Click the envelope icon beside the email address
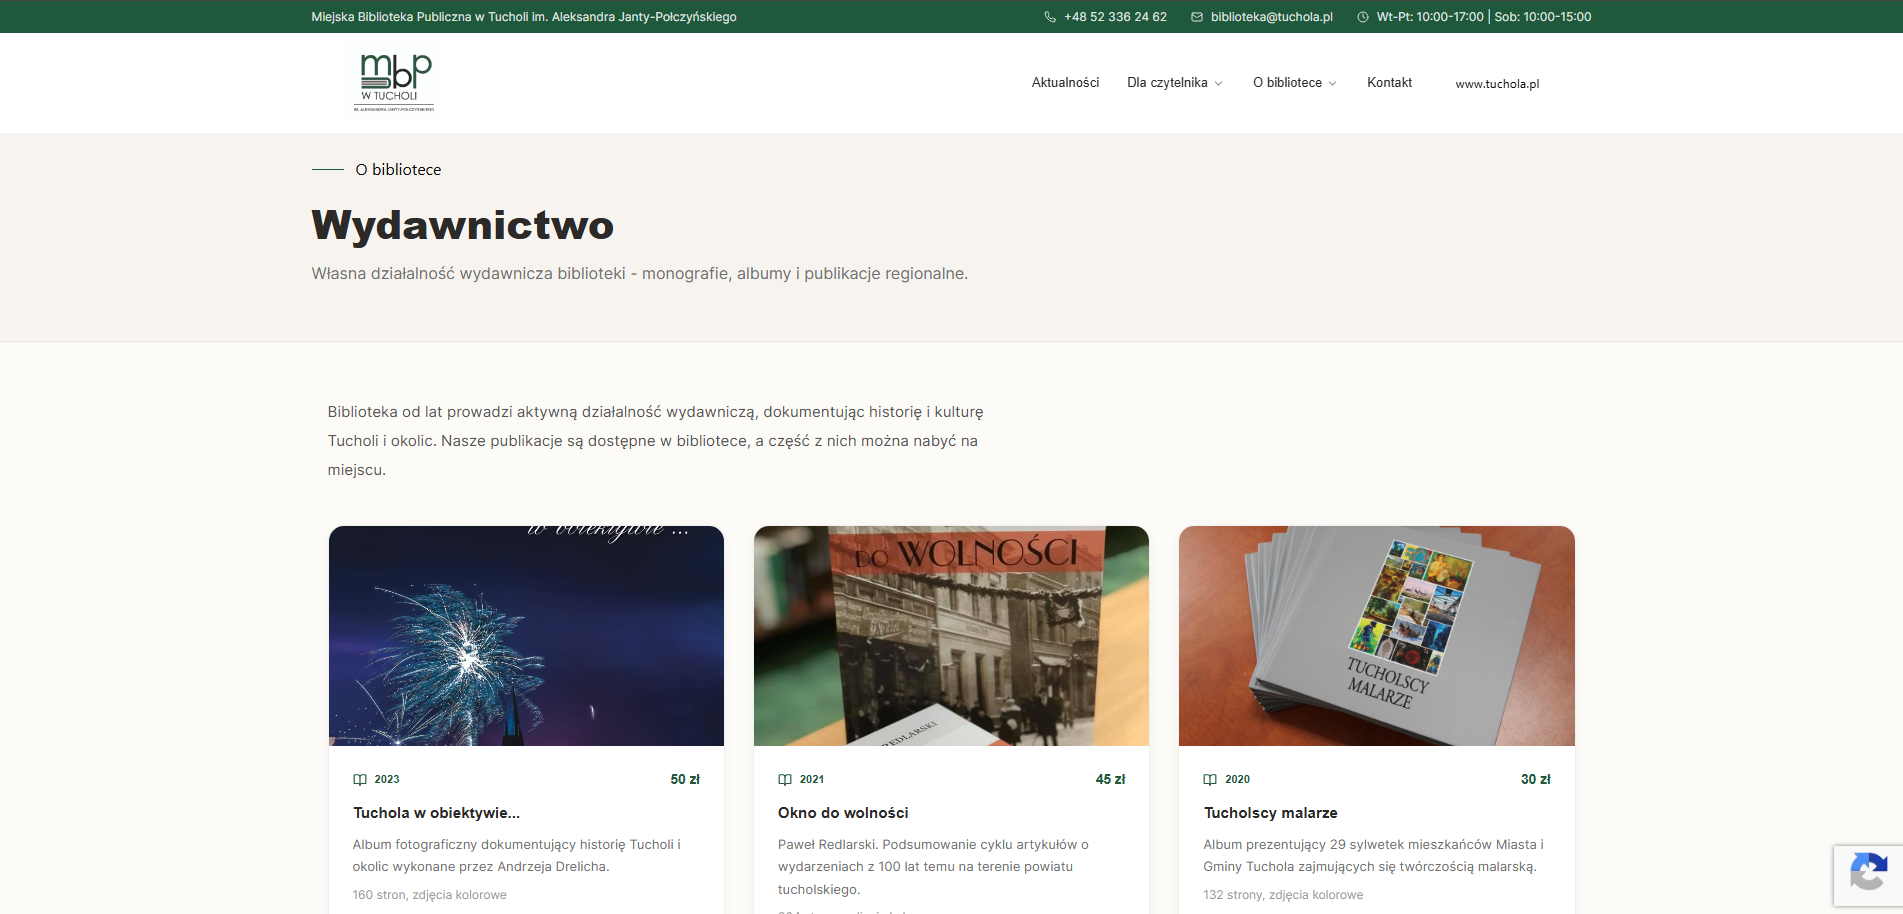The width and height of the screenshot is (1903, 914). pyautogui.click(x=1197, y=17)
